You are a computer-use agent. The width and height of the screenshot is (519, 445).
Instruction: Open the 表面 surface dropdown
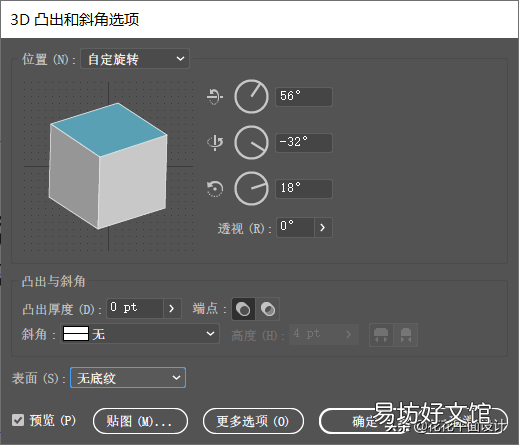coord(128,378)
